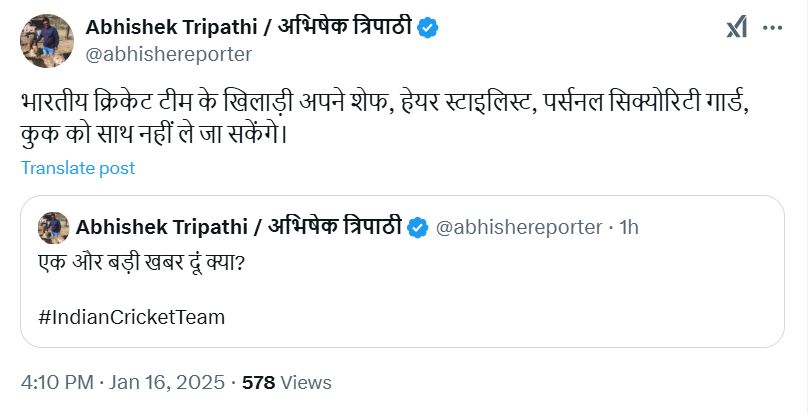This screenshot has width=811, height=414.
Task: Open main author's profile picture
Action: [x=41, y=39]
